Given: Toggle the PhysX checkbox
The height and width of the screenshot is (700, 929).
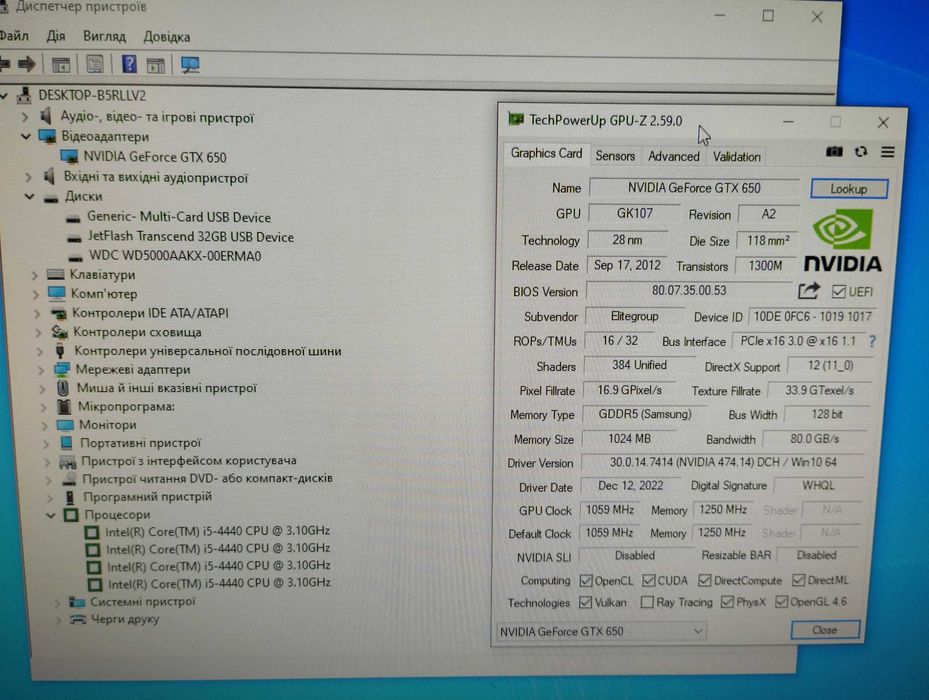Looking at the screenshot, I should [x=727, y=602].
